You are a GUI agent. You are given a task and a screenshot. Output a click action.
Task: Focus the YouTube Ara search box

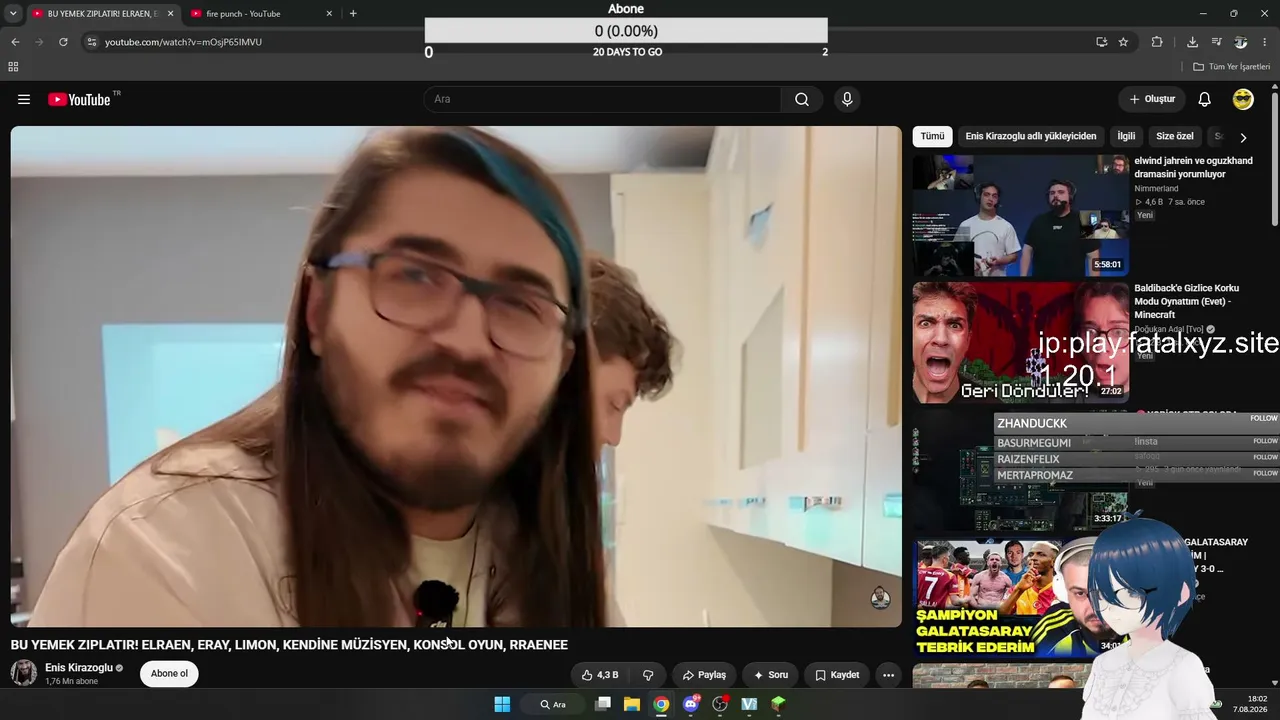pos(602,99)
